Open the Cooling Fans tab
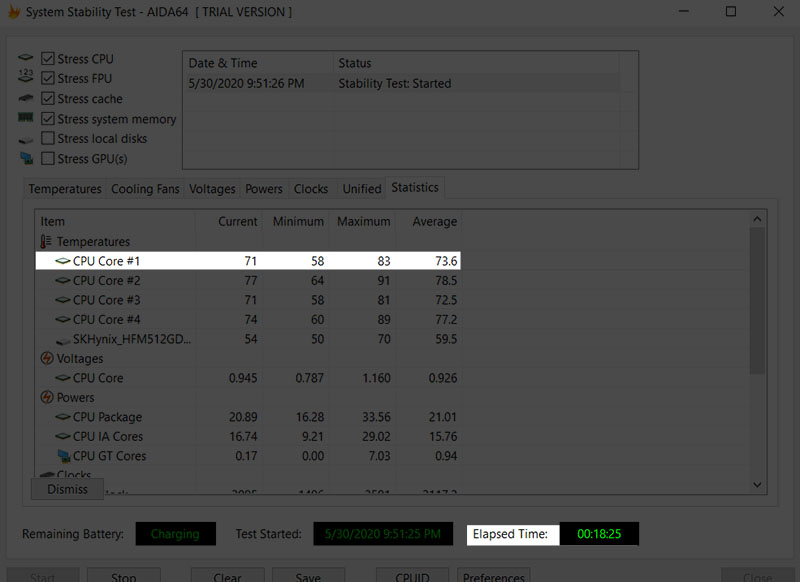Viewport: 800px width, 582px height. point(145,189)
